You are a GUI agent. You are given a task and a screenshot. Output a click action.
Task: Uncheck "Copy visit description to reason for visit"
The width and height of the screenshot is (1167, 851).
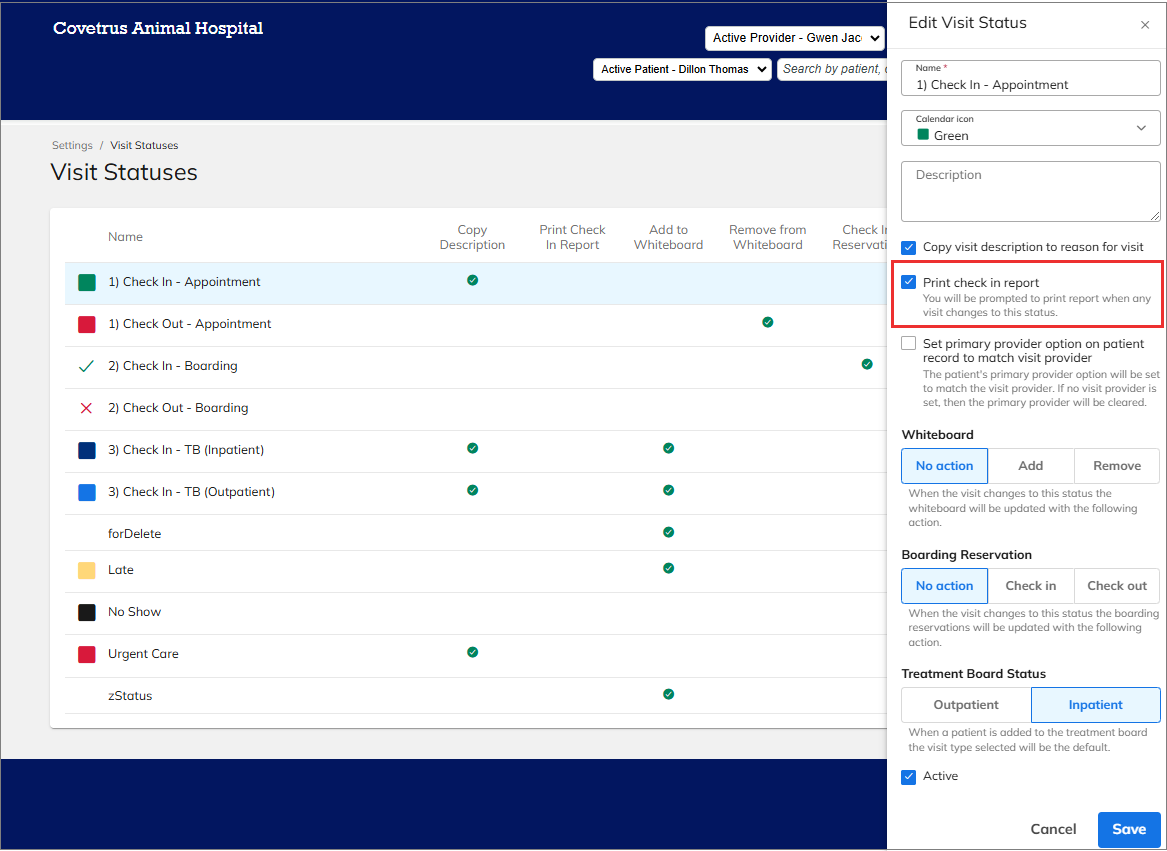click(x=908, y=247)
